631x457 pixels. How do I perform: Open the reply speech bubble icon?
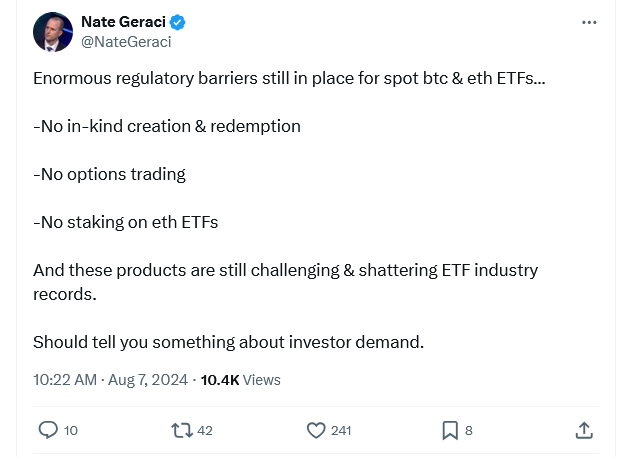pos(48,430)
